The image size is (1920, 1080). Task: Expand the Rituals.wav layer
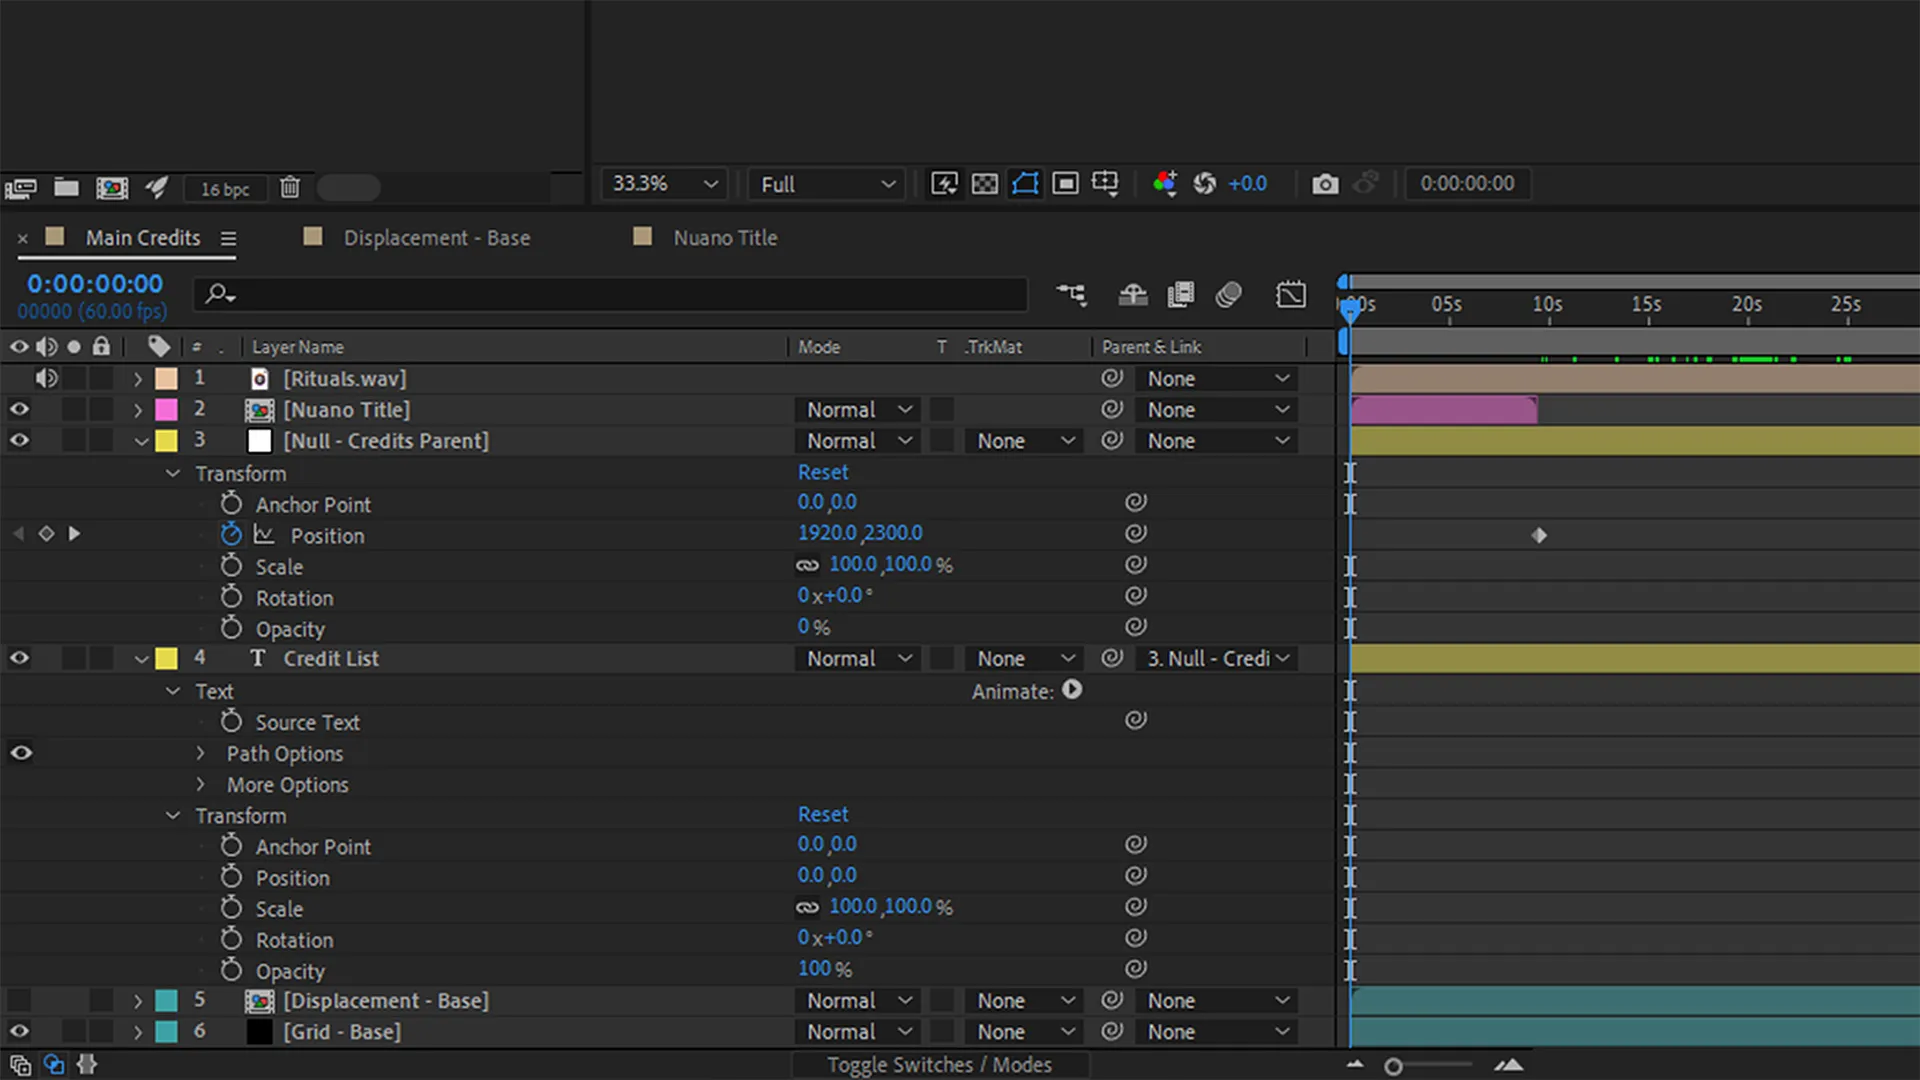pyautogui.click(x=138, y=379)
